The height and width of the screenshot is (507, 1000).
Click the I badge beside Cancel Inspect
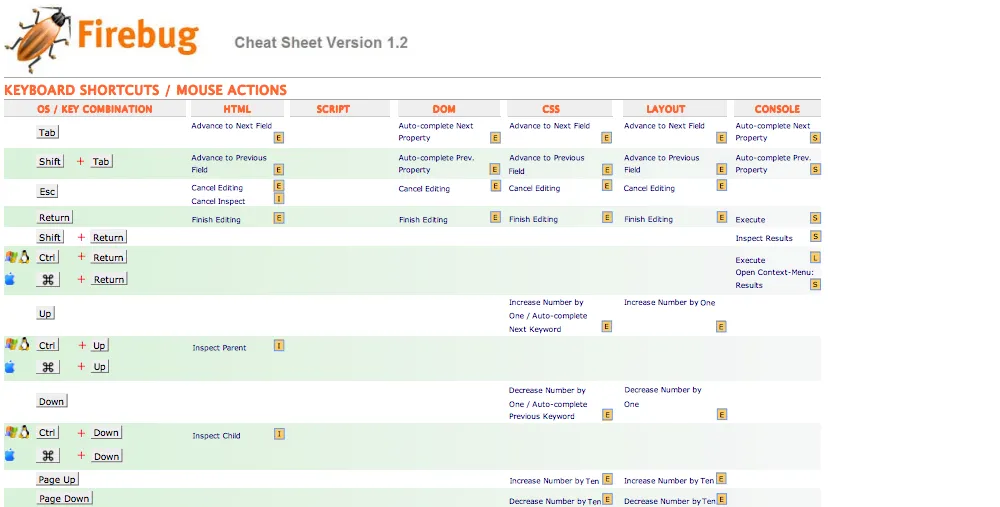279,199
